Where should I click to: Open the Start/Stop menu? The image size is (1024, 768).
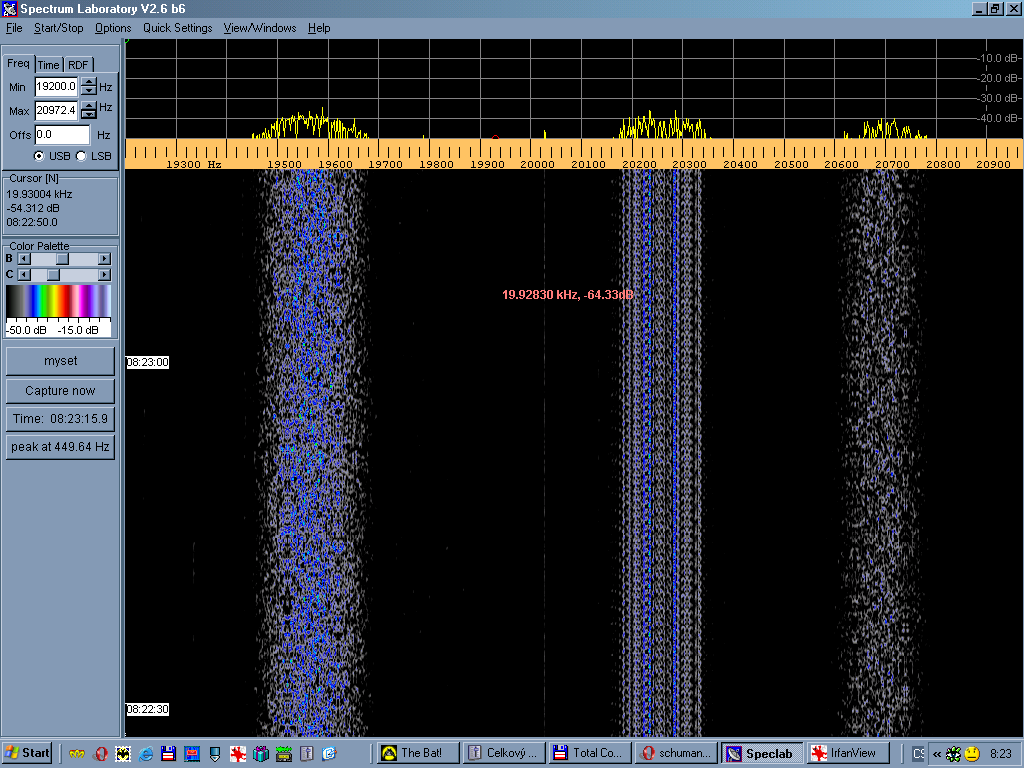pyautogui.click(x=59, y=28)
